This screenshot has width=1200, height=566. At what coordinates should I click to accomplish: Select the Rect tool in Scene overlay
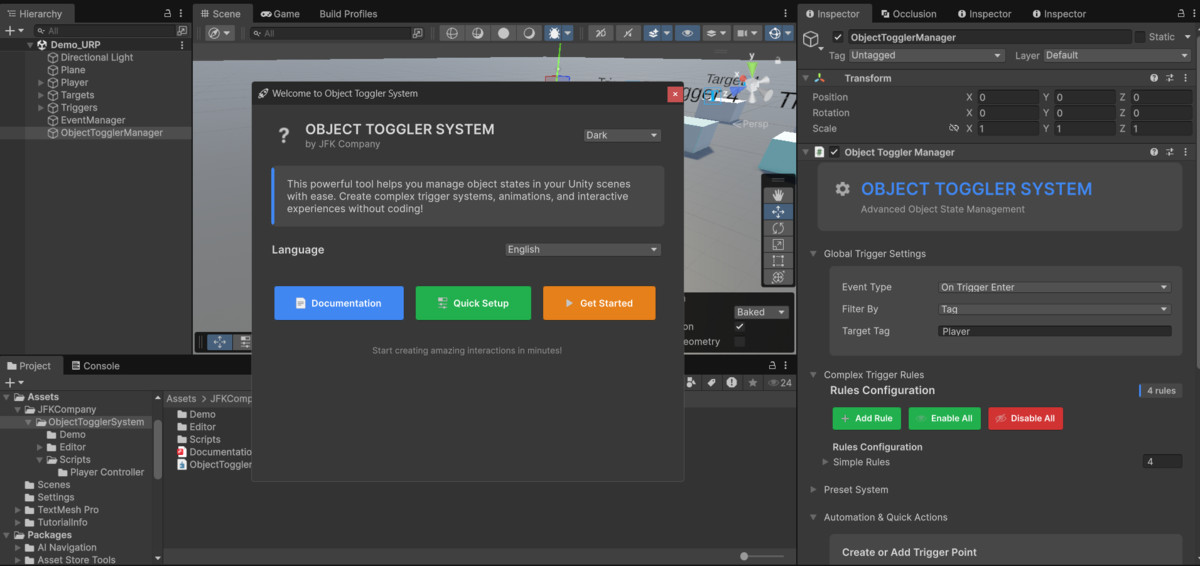tap(778, 260)
